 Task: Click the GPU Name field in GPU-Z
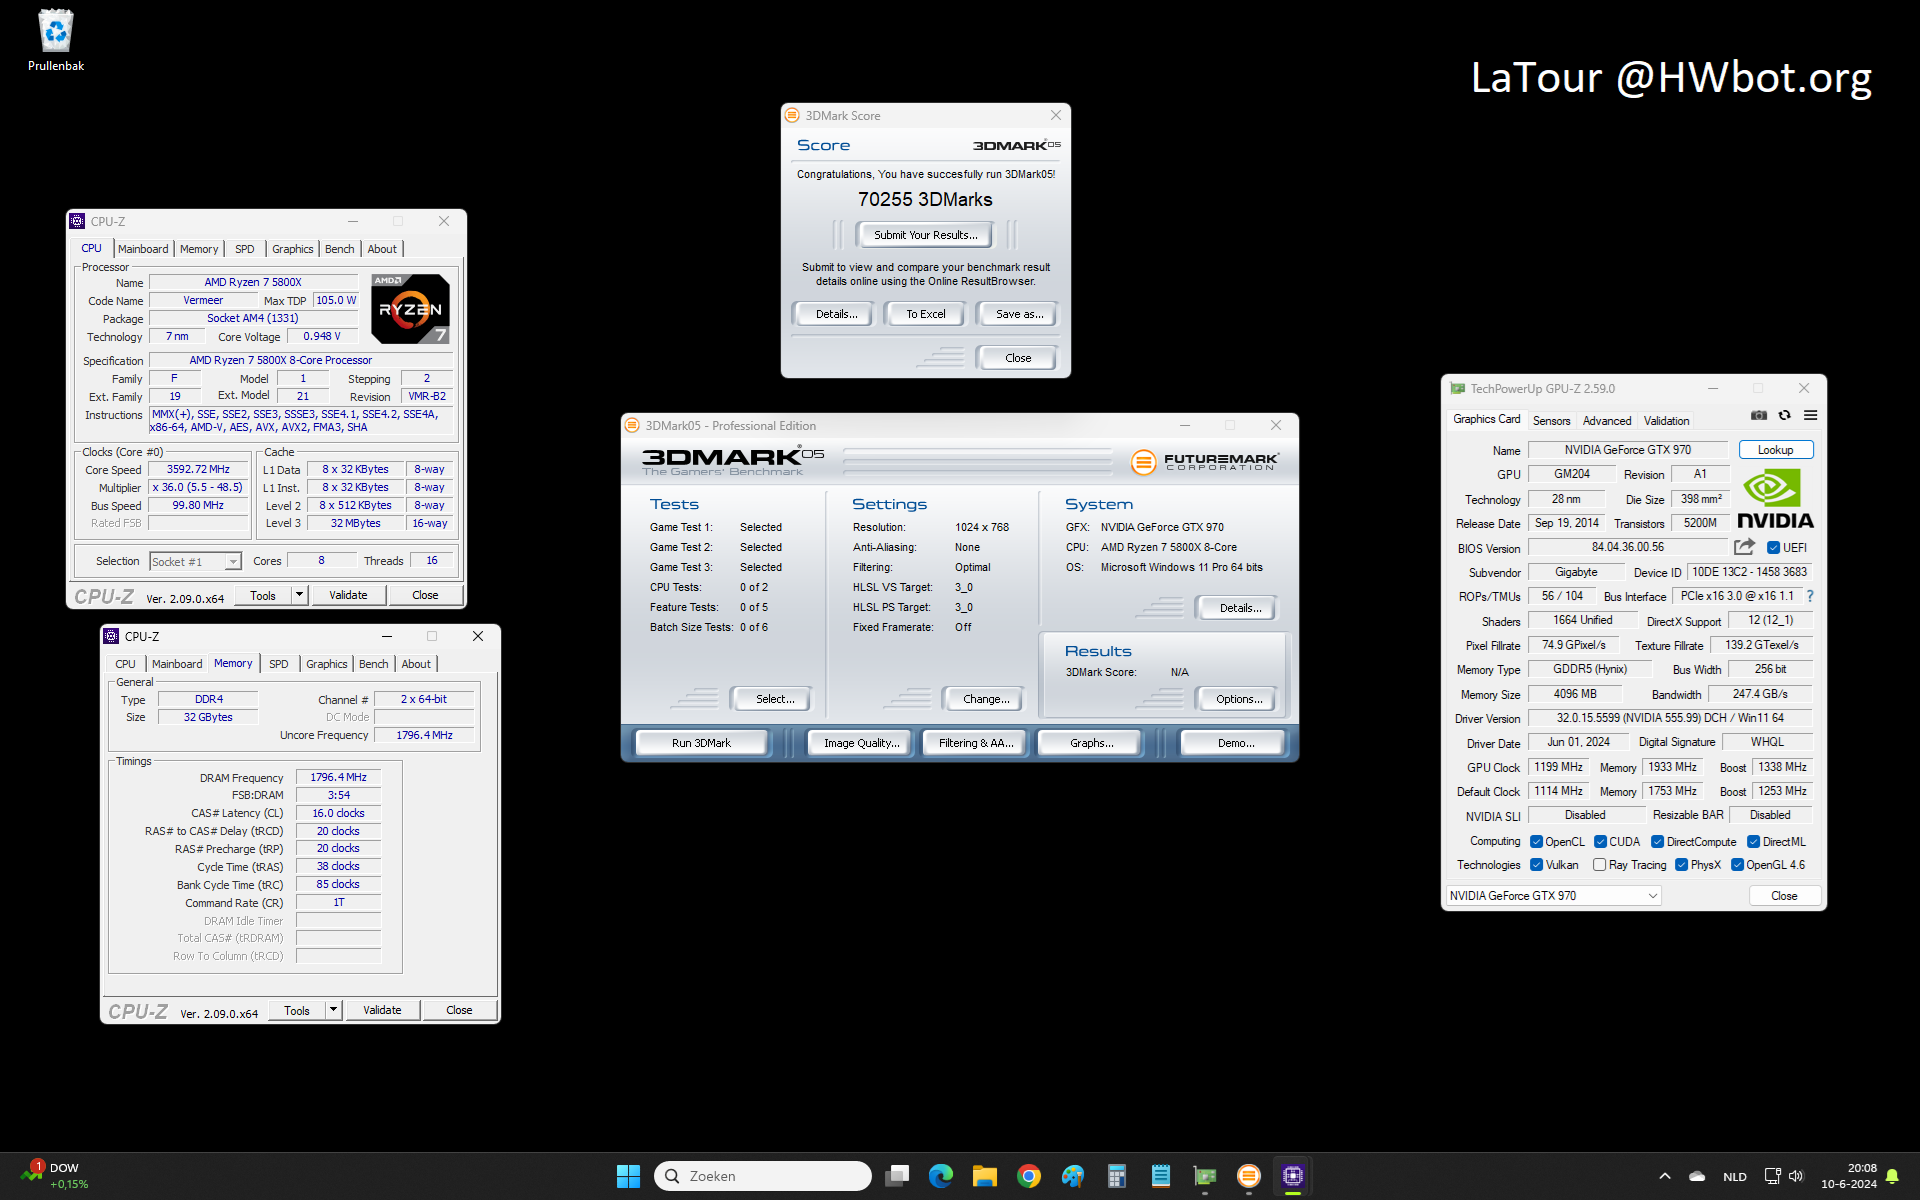coord(1627,450)
